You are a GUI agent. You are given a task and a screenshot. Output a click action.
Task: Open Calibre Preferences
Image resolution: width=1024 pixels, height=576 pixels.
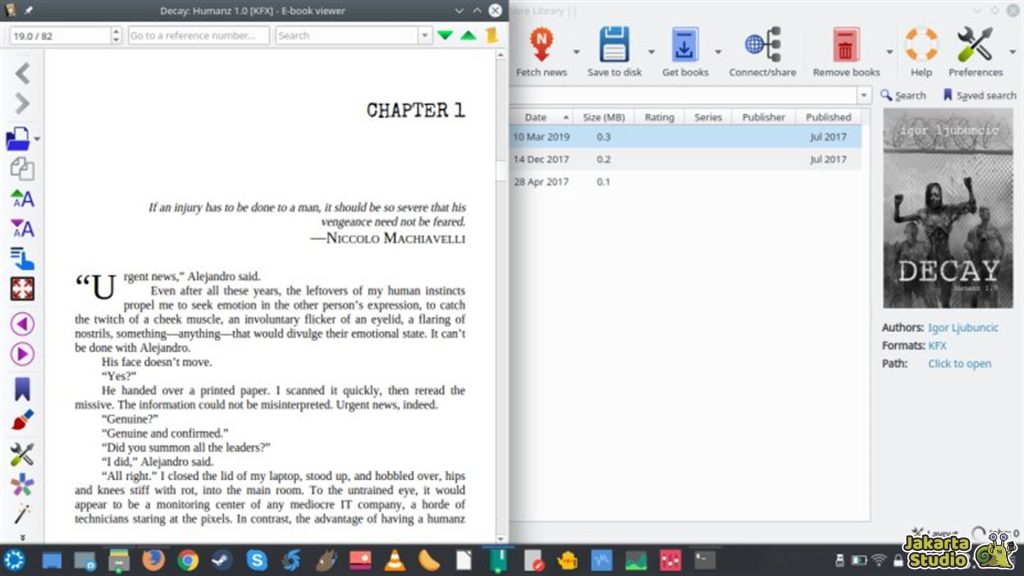click(x=976, y=45)
